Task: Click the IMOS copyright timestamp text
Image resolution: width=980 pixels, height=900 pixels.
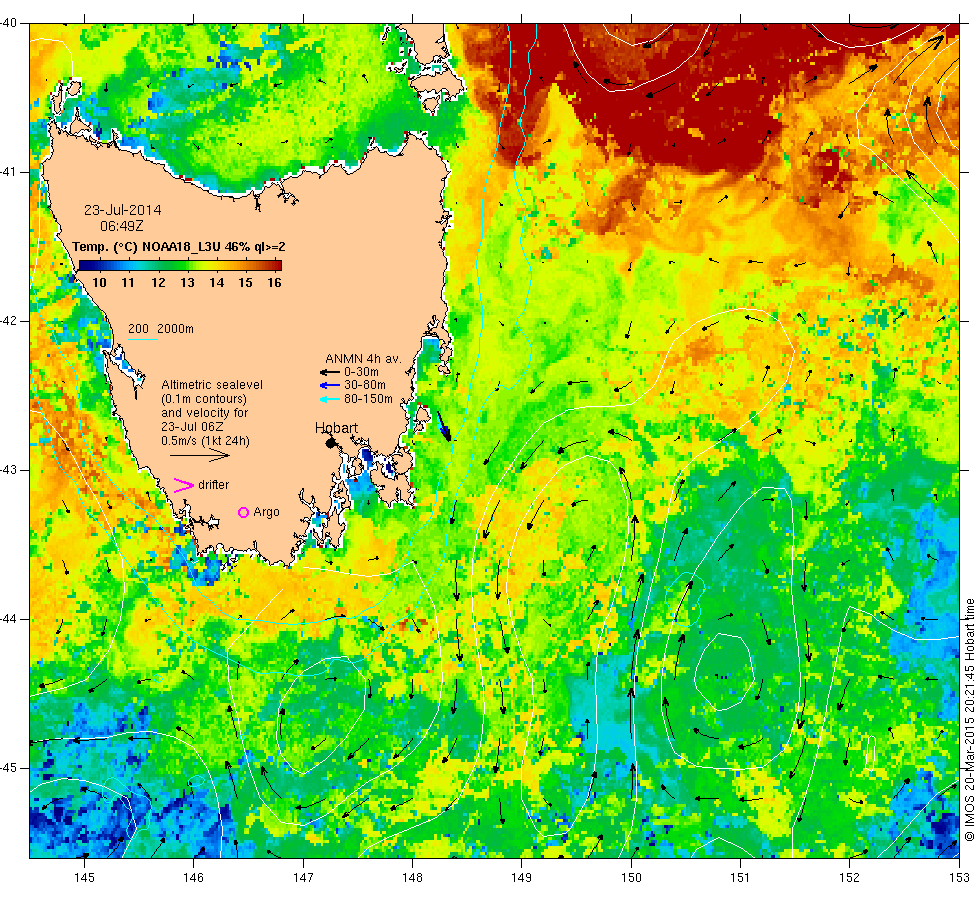Action: (x=969, y=719)
